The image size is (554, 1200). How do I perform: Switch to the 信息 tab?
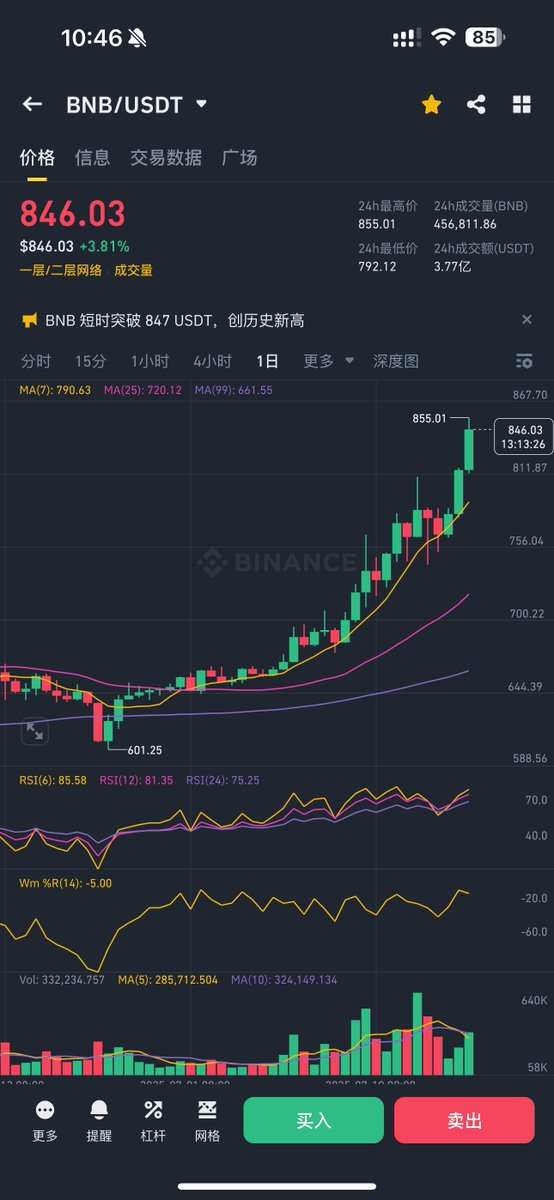tap(92, 157)
